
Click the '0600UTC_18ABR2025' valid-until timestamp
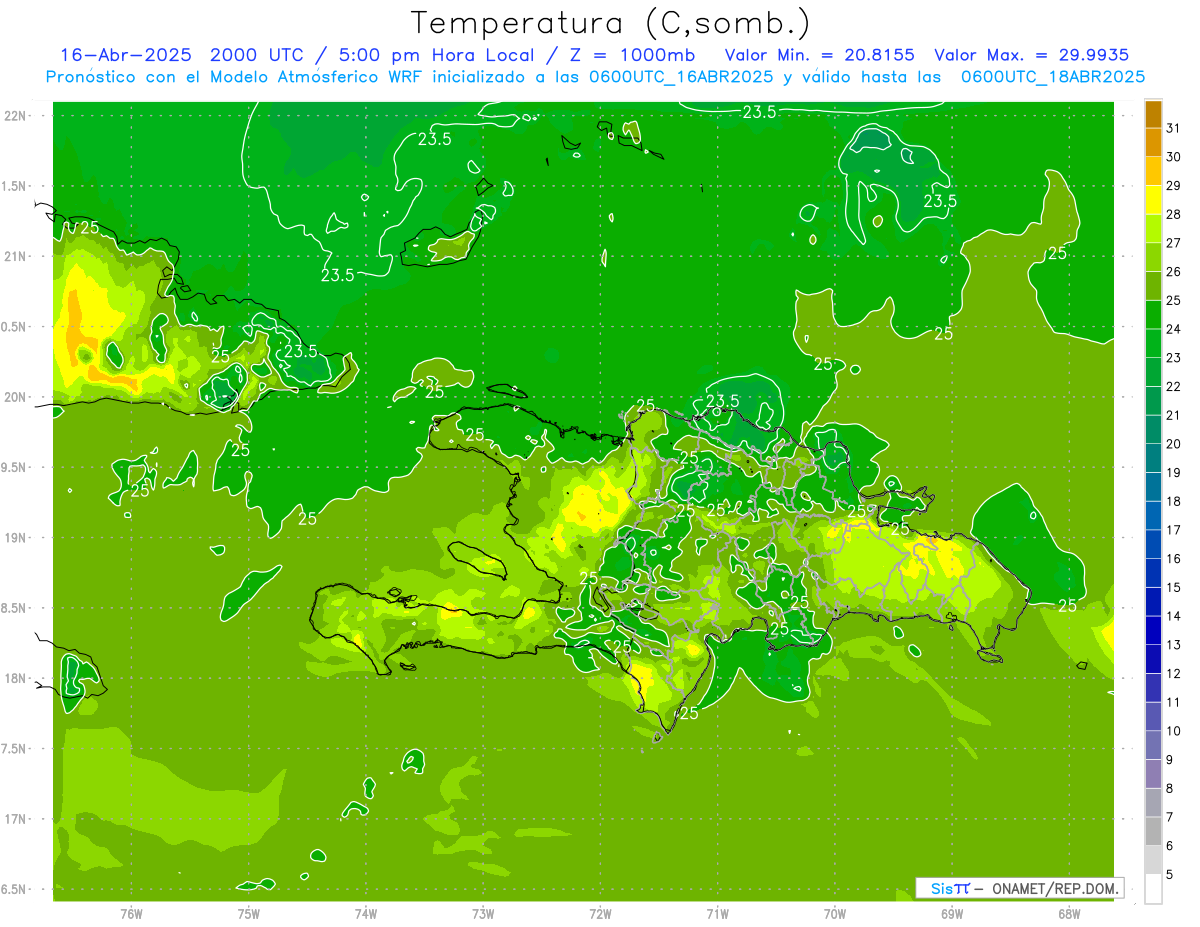click(1053, 77)
